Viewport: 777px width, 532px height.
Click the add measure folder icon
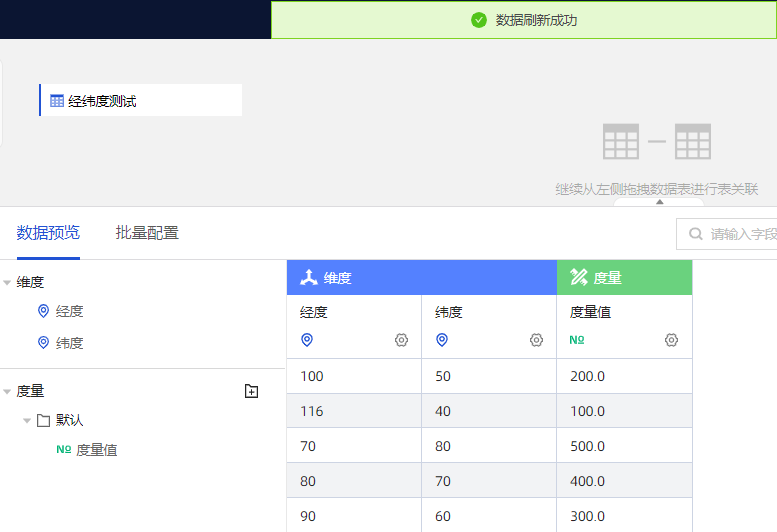tap(251, 391)
